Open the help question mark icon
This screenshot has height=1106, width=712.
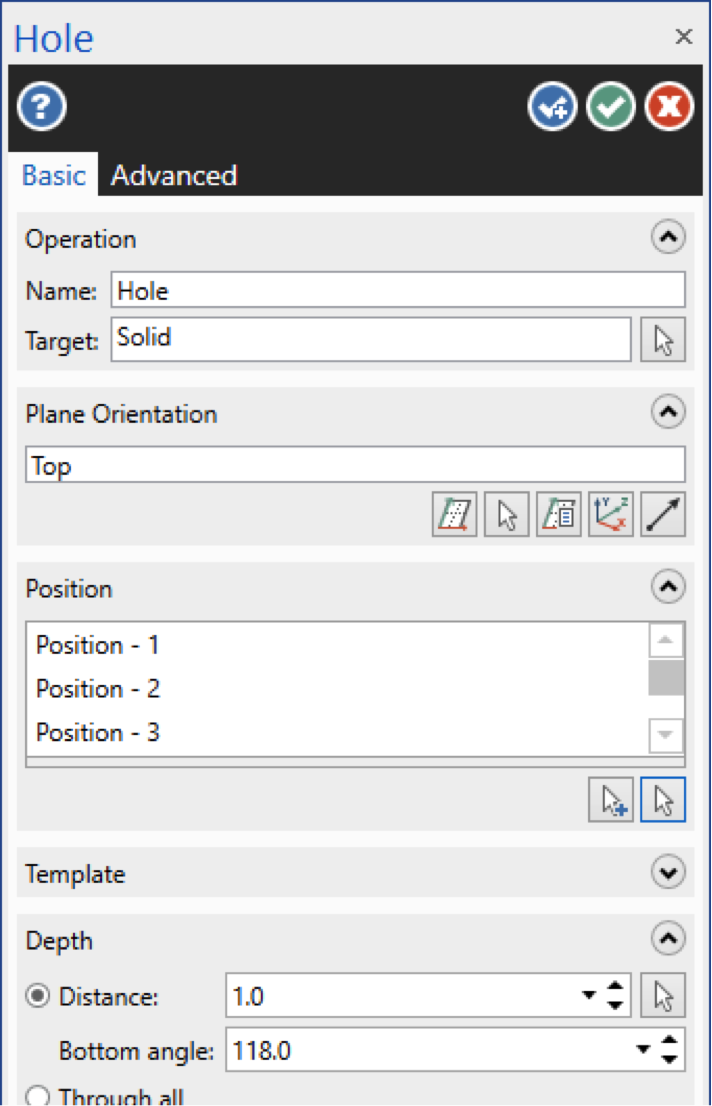click(42, 107)
